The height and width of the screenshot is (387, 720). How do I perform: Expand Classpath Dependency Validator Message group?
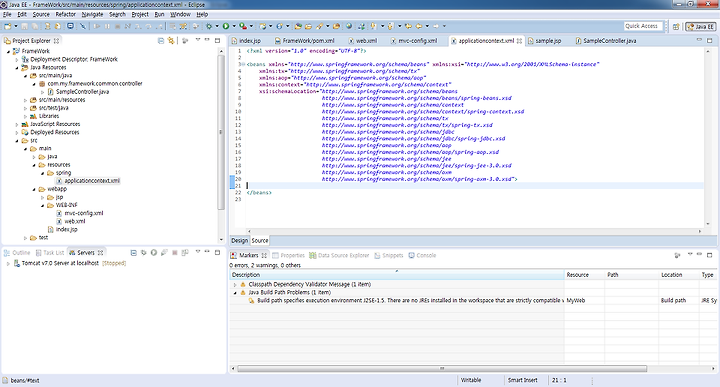[x=235, y=285]
